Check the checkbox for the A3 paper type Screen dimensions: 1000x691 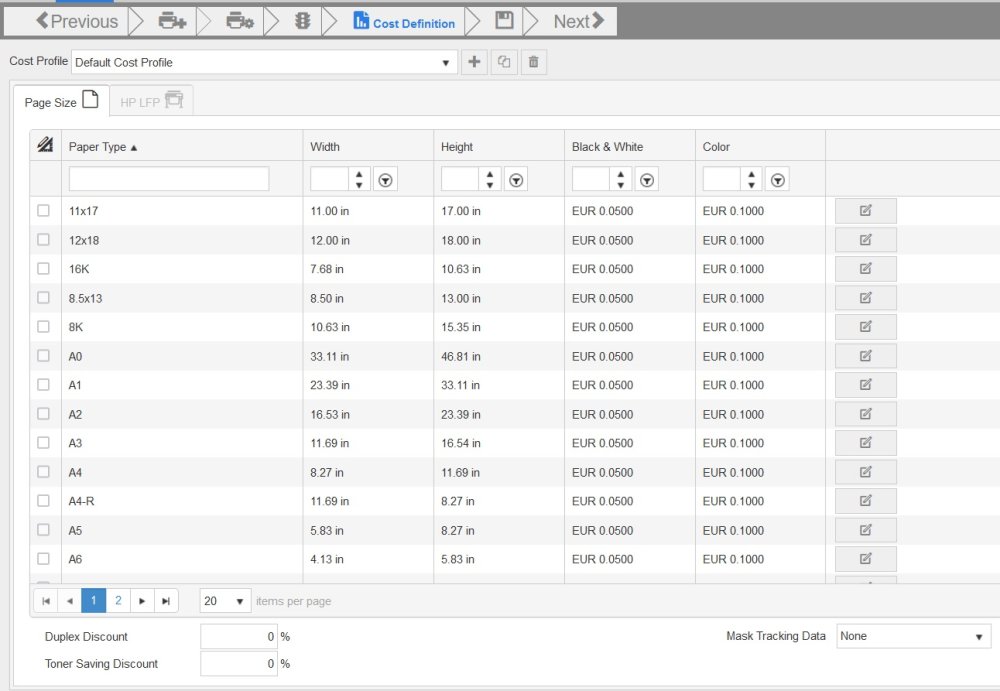coord(42,442)
